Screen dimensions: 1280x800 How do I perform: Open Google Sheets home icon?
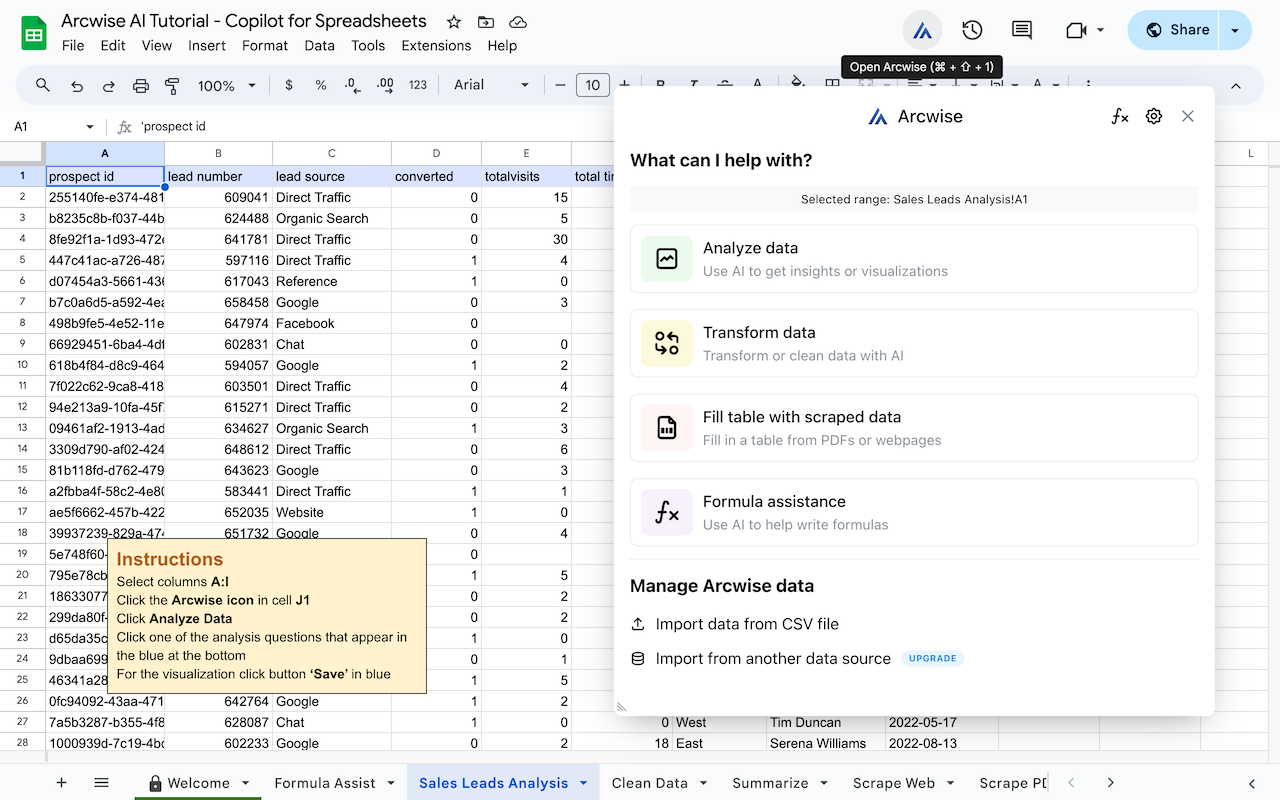pyautogui.click(x=34, y=33)
